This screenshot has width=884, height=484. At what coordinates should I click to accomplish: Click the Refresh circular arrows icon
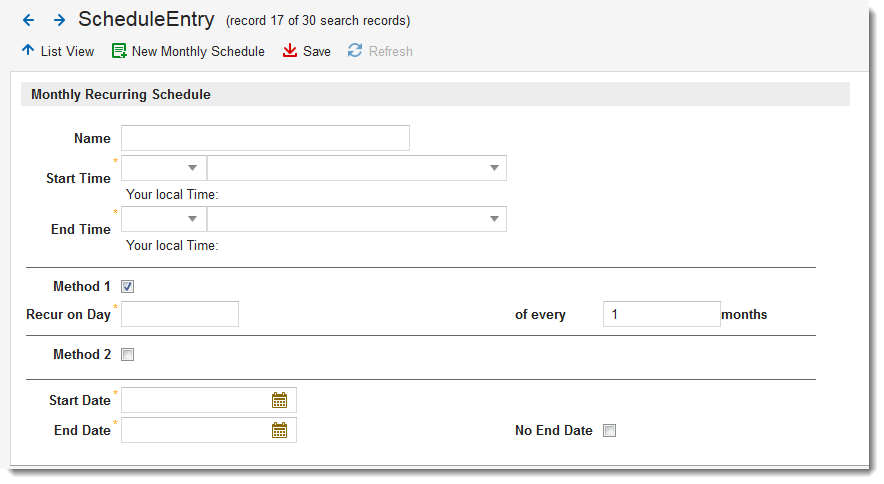click(355, 51)
